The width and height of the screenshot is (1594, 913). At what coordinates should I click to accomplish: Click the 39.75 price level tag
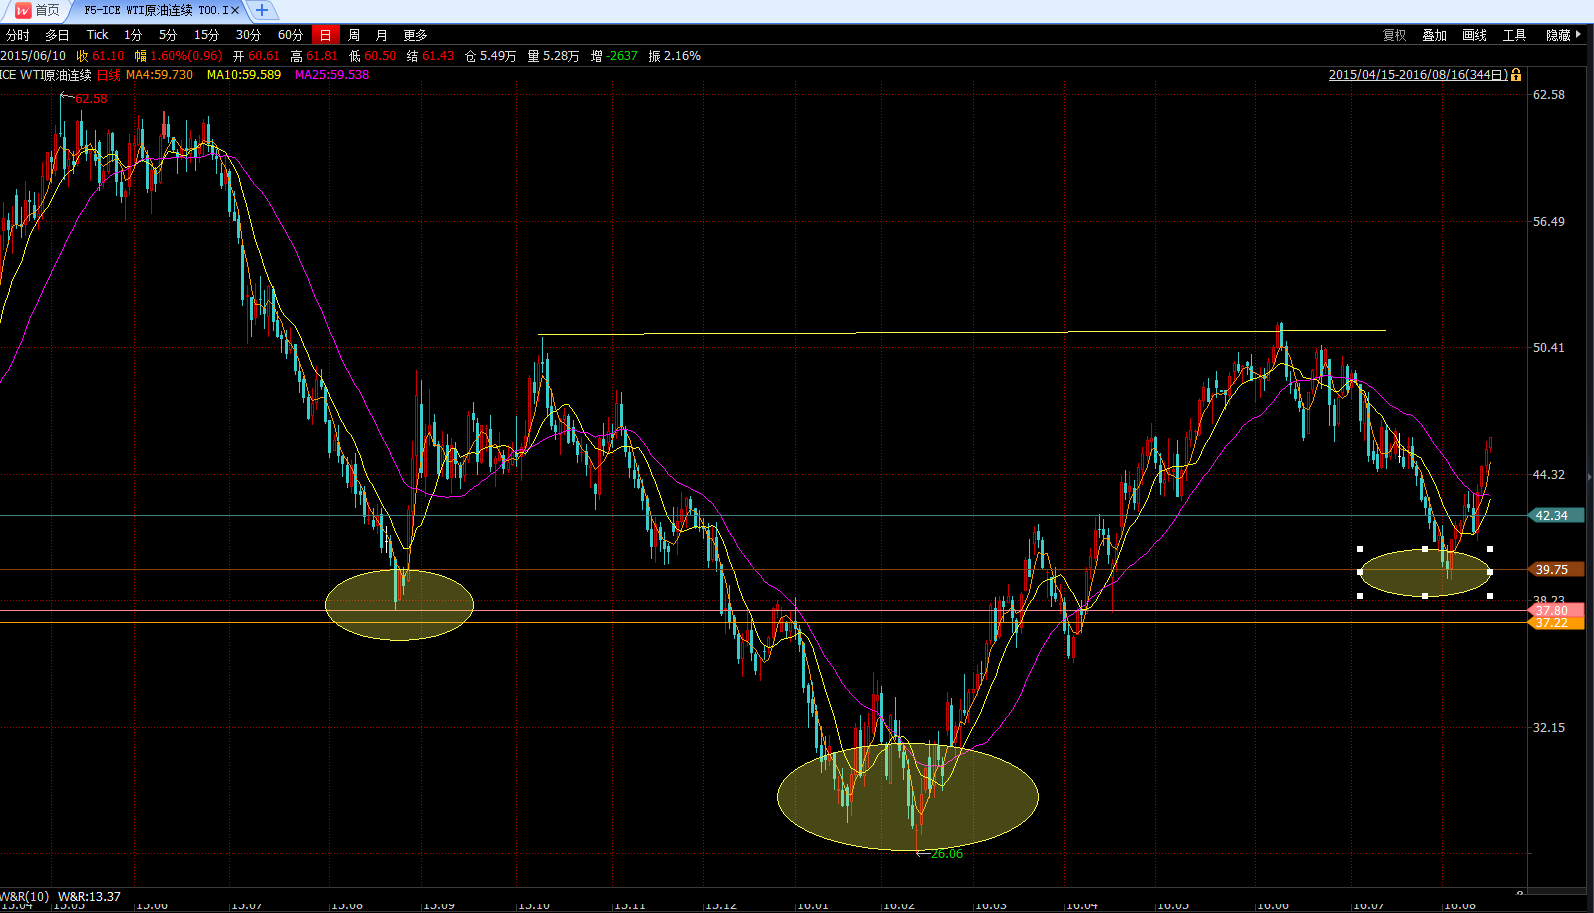[x=1554, y=570]
